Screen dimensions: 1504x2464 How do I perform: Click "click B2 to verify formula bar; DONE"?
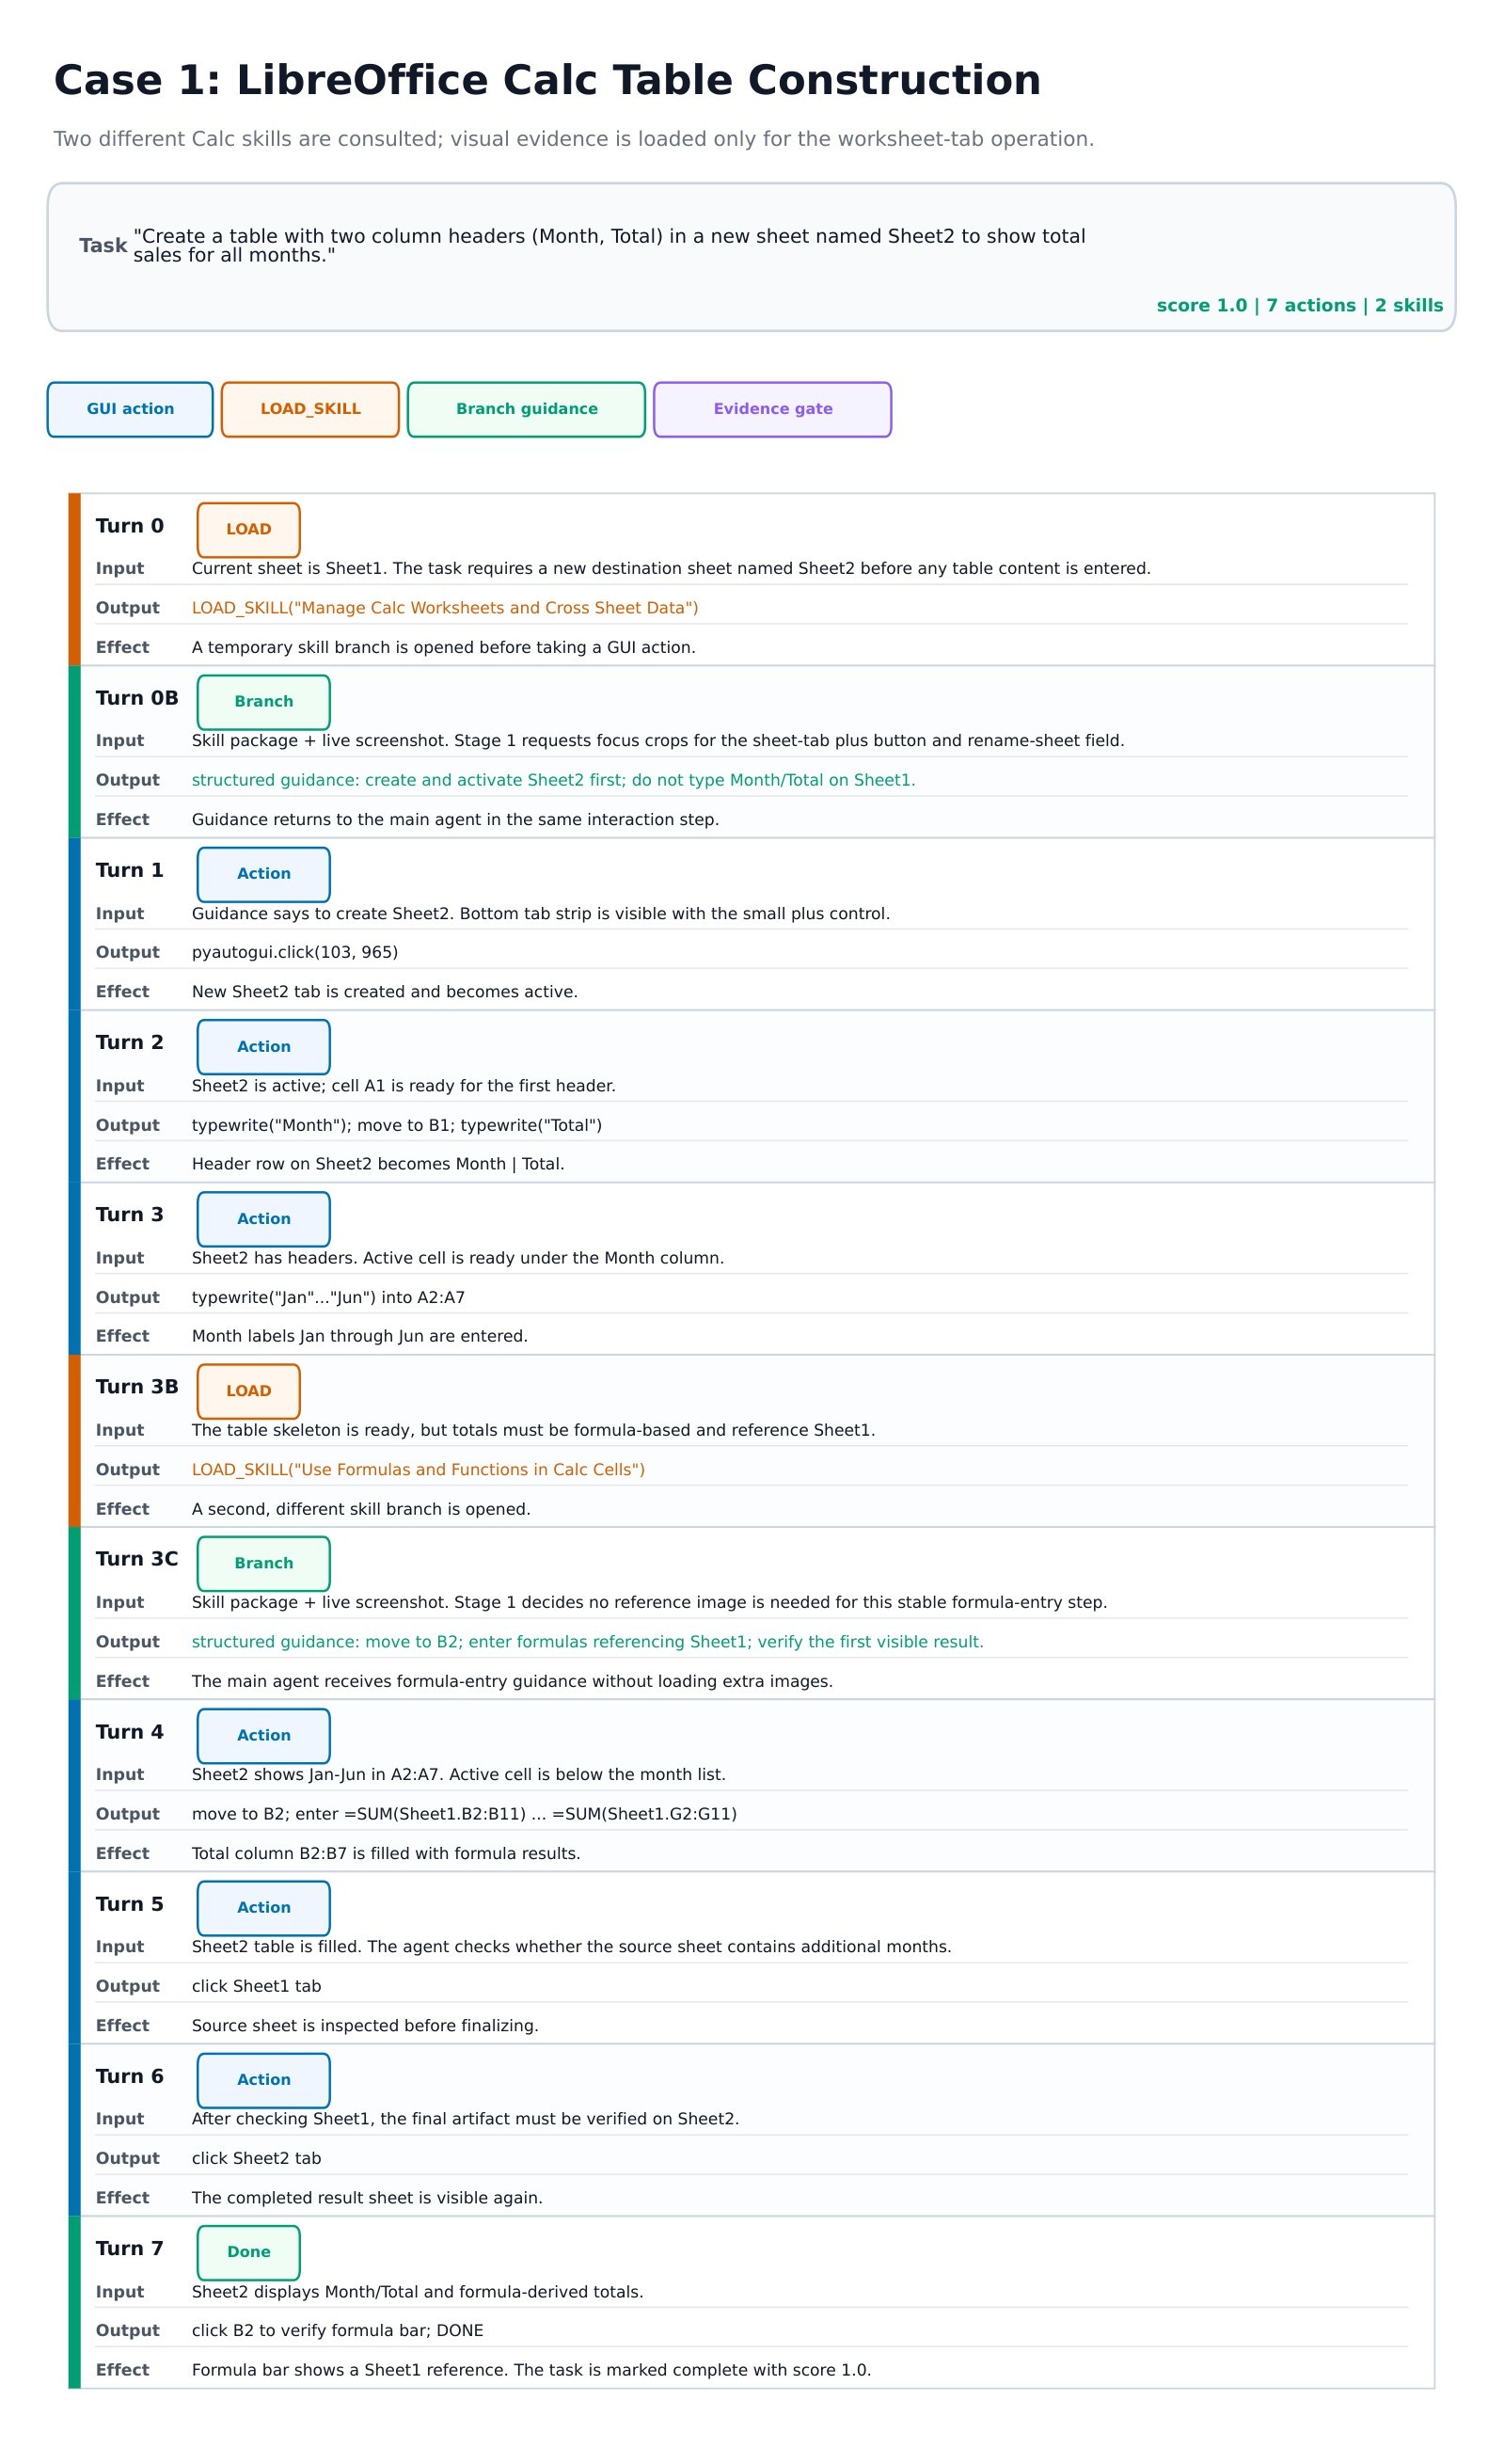(337, 2330)
